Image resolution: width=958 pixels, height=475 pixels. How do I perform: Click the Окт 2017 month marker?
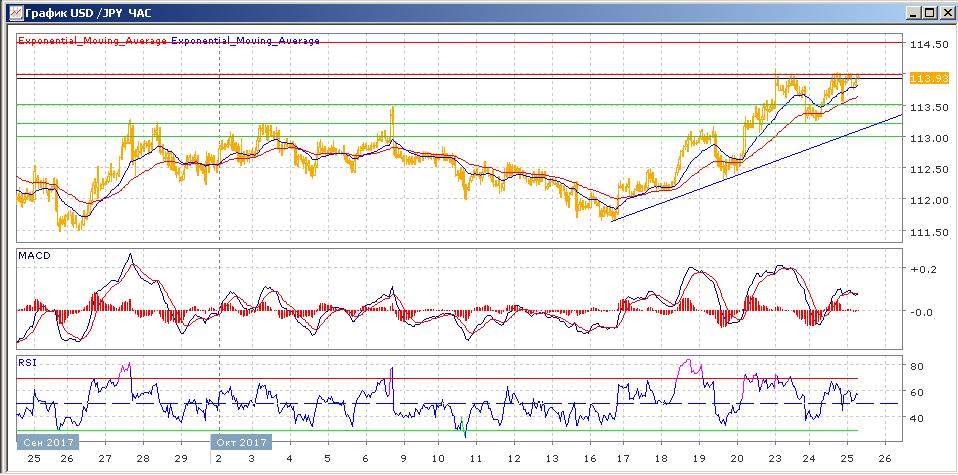coord(242,441)
